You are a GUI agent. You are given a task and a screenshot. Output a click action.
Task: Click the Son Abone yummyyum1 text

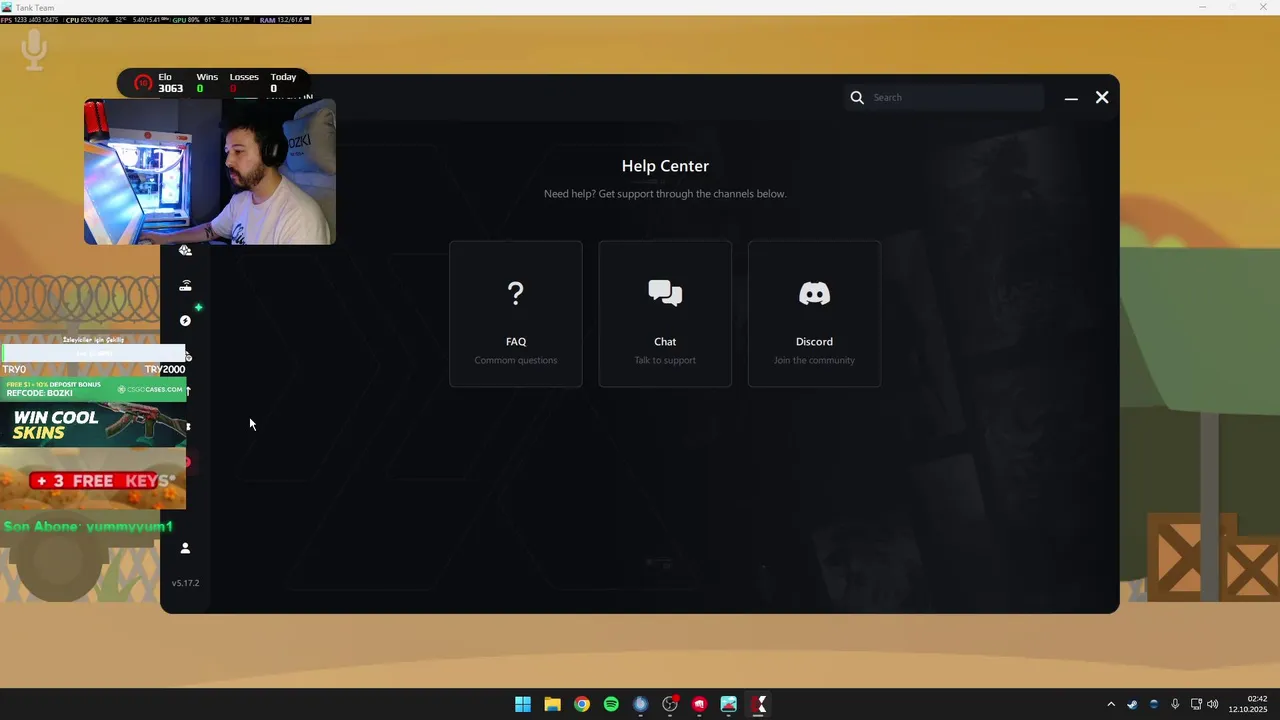tap(88, 527)
